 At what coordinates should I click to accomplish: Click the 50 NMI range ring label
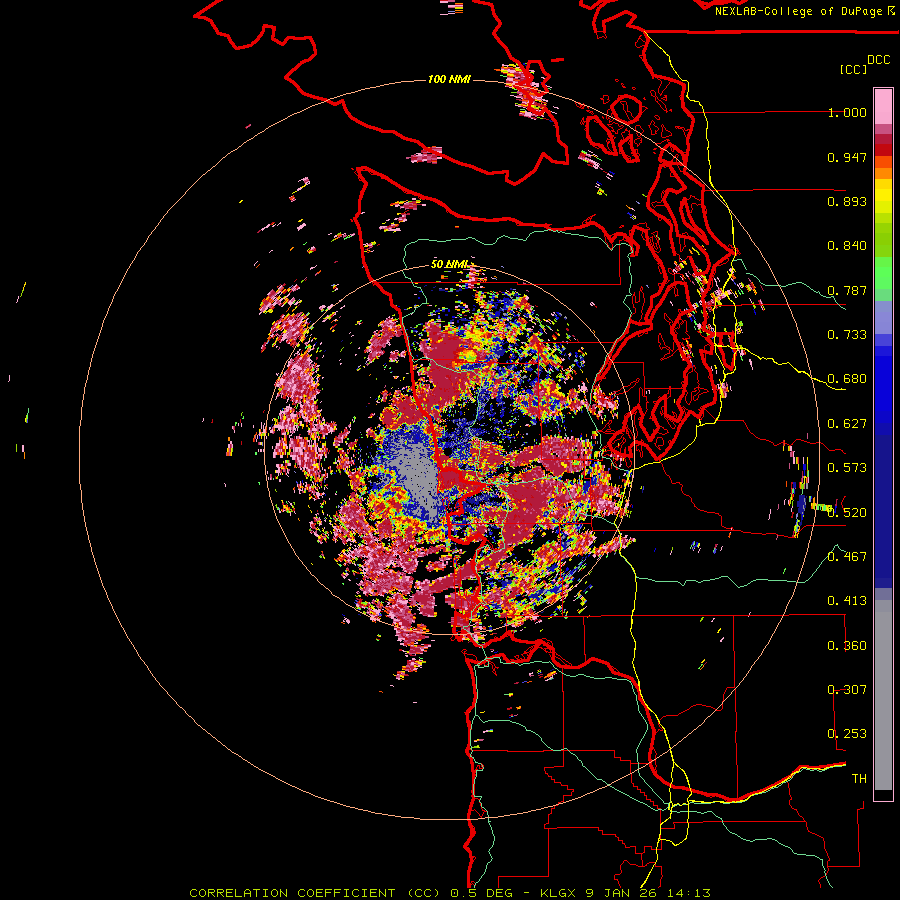tap(449, 265)
